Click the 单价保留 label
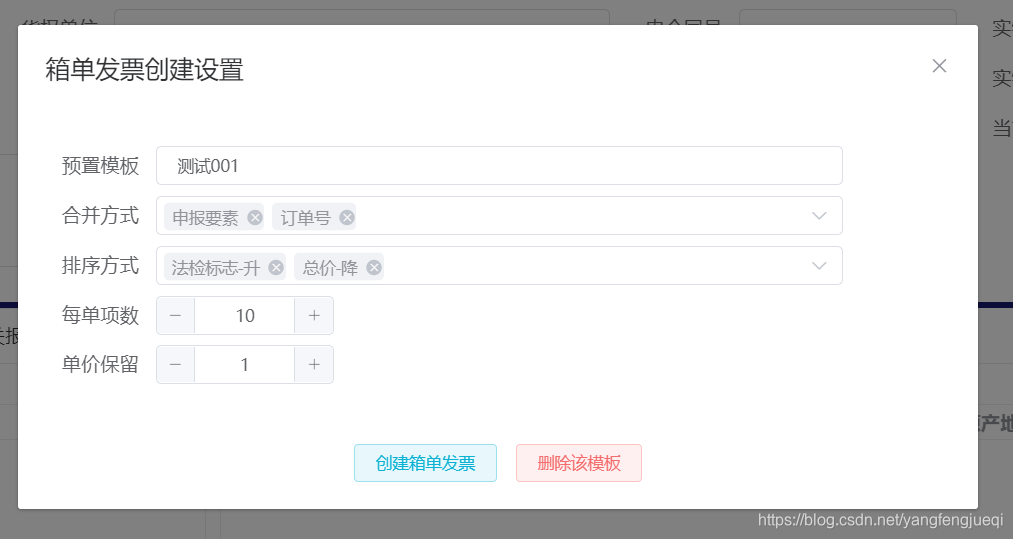The height and width of the screenshot is (539, 1013). click(100, 364)
